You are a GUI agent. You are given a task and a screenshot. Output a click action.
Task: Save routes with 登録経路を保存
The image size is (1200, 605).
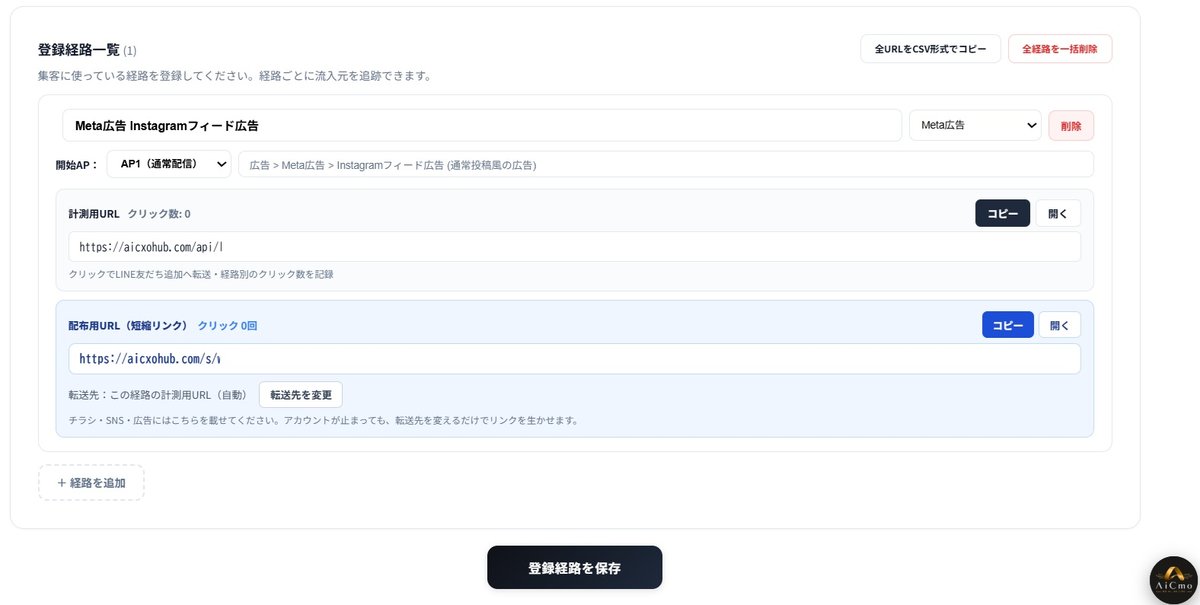tap(575, 568)
